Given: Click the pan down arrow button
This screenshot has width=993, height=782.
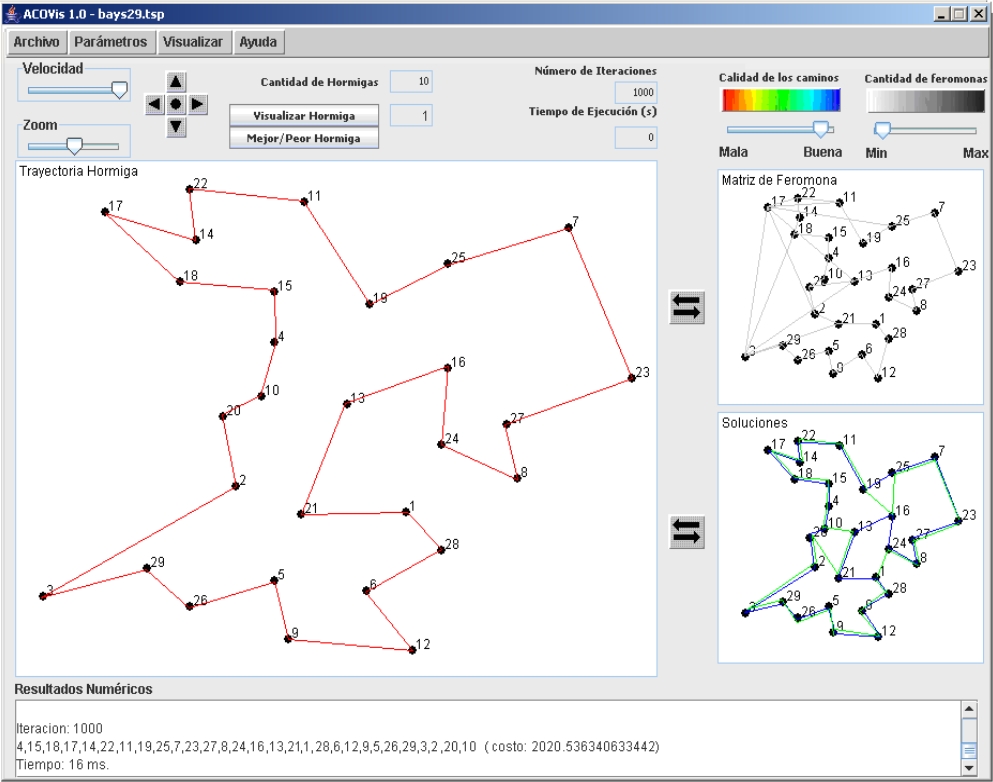Looking at the screenshot, I should [175, 126].
